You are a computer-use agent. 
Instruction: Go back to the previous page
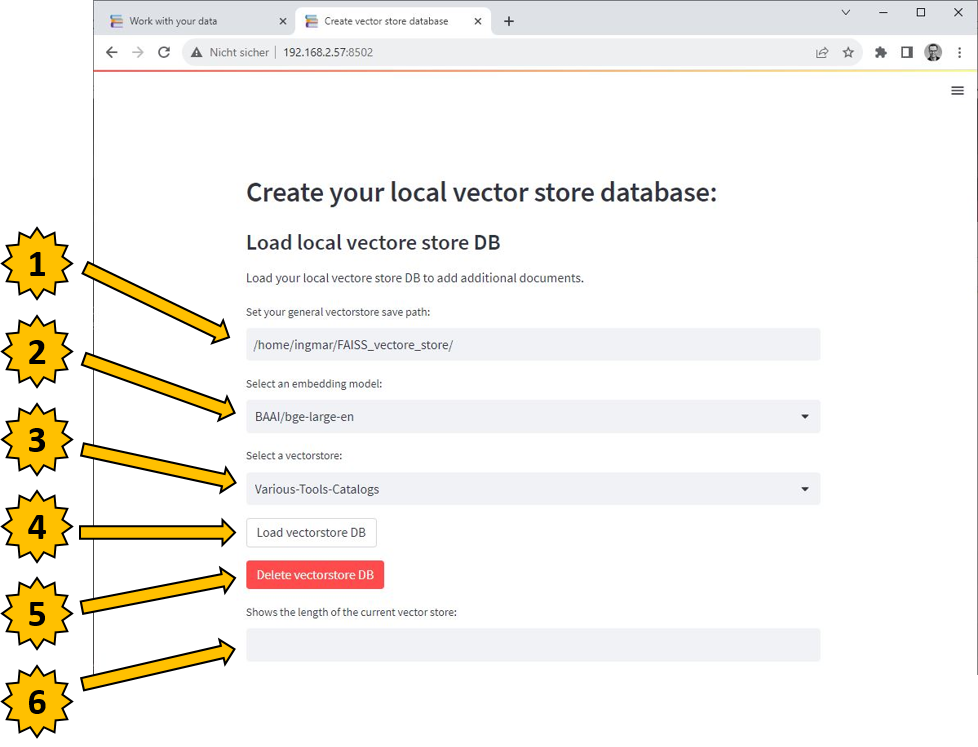[x=112, y=52]
